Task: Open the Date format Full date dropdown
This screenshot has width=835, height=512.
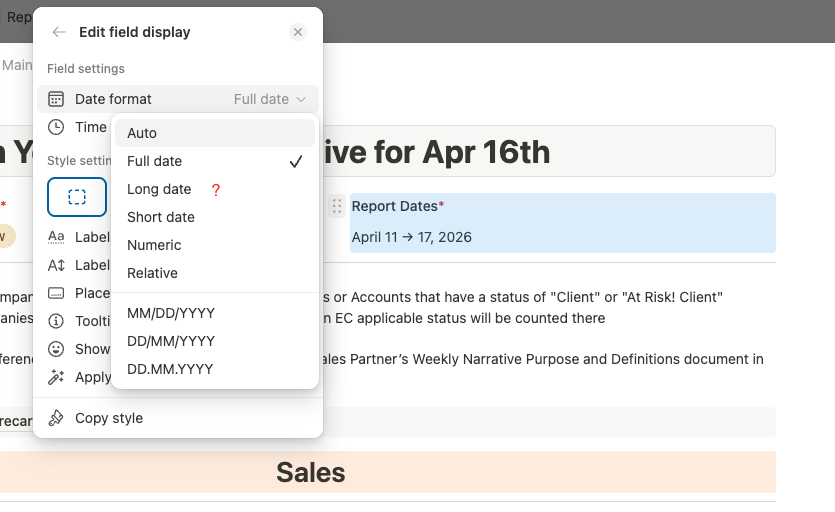Action: point(269,99)
